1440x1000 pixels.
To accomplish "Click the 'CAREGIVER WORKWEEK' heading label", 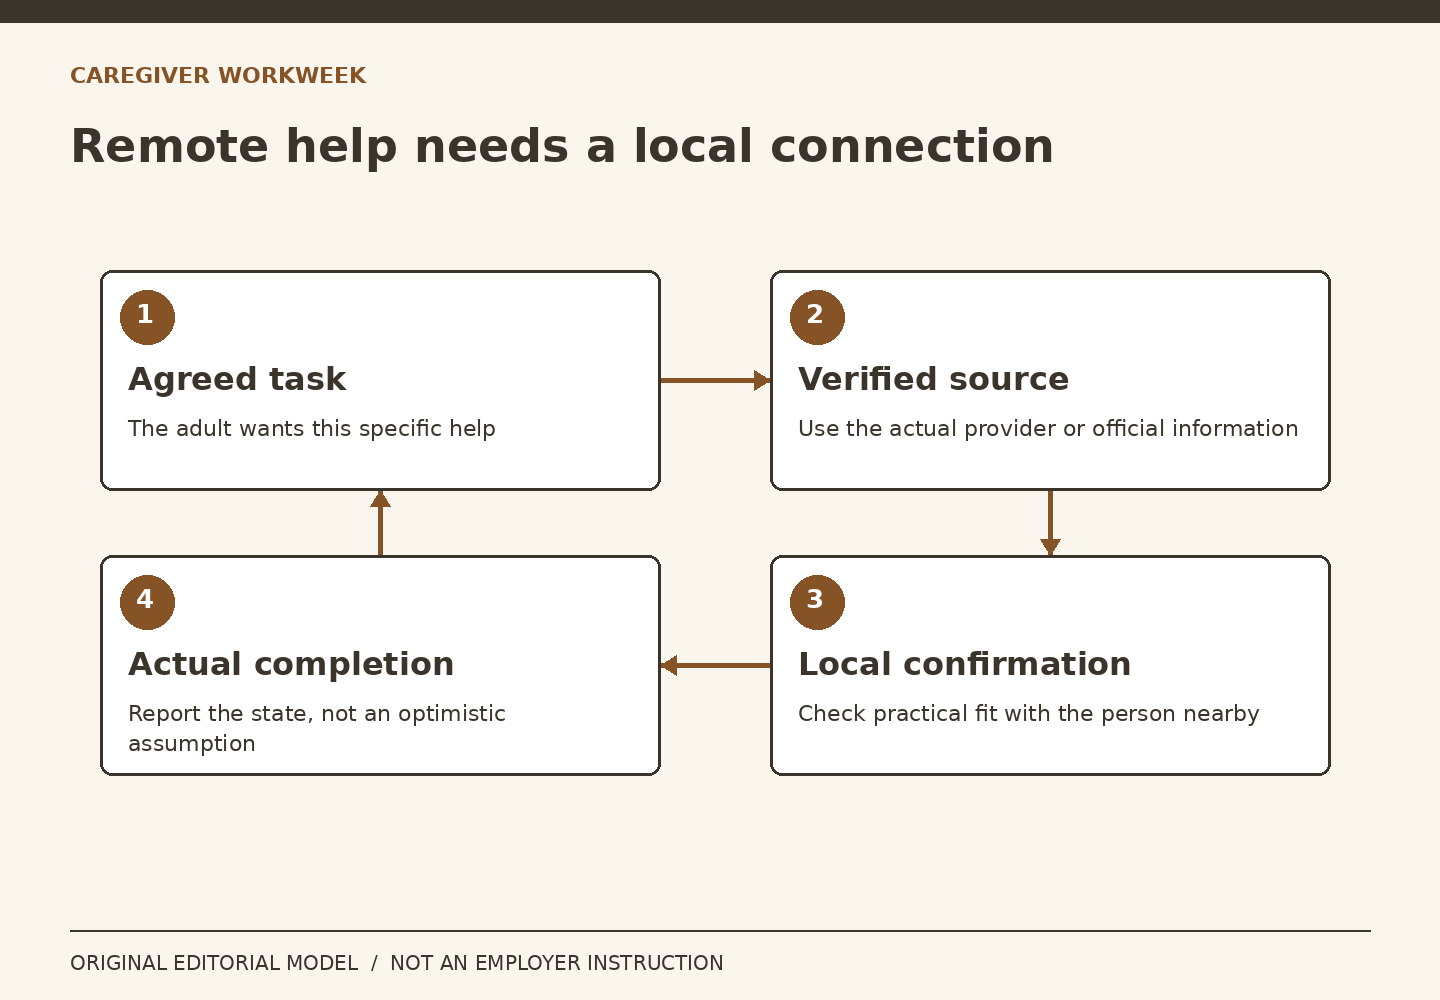I will tap(218, 76).
